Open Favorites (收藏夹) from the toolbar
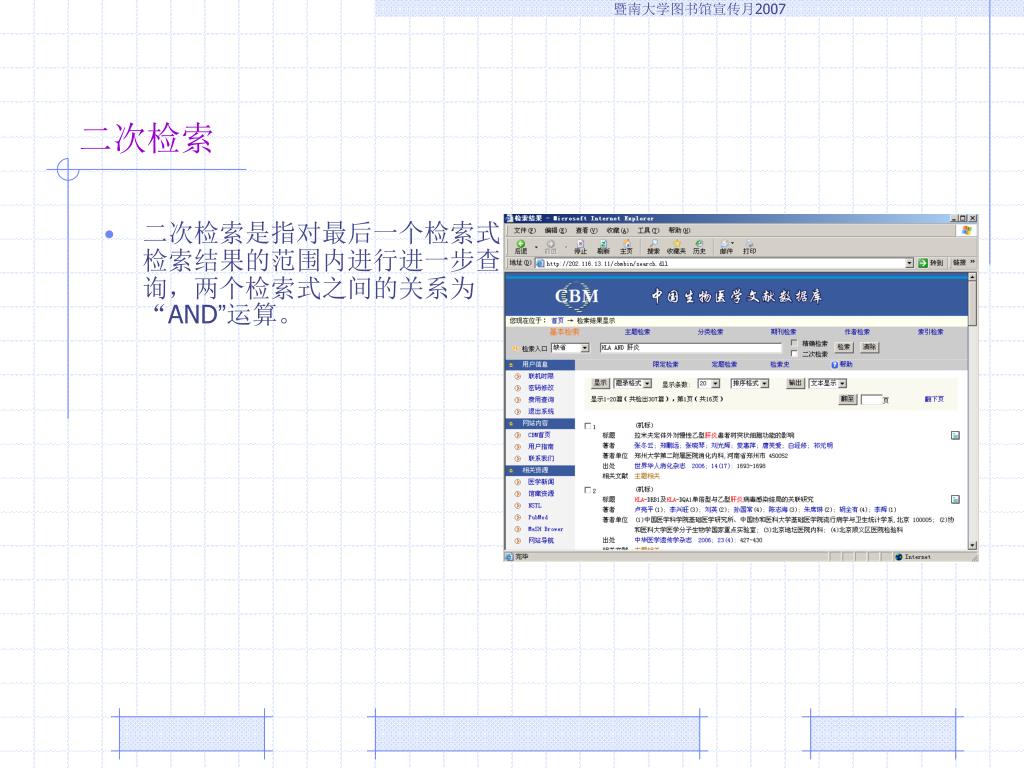The height and width of the screenshot is (768, 1024). (676, 246)
